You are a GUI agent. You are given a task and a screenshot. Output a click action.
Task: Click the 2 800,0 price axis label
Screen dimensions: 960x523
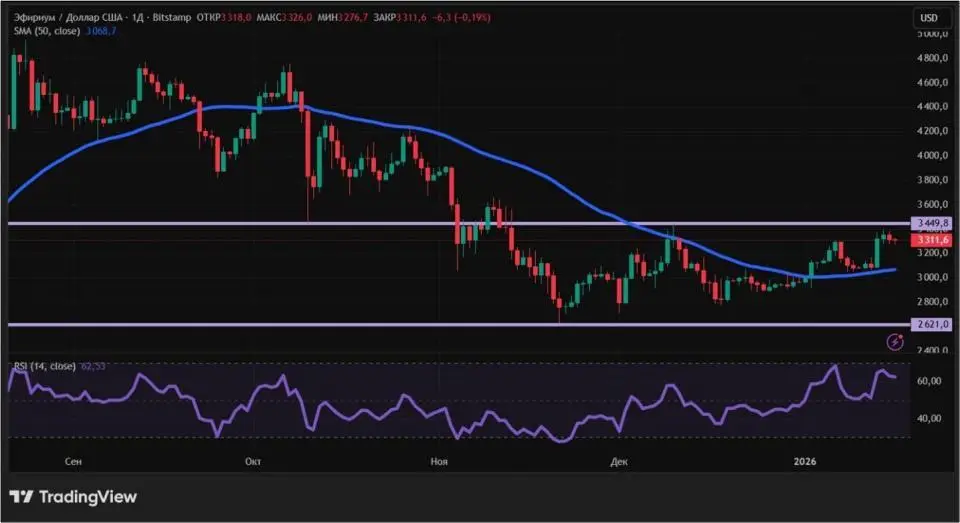932,301
